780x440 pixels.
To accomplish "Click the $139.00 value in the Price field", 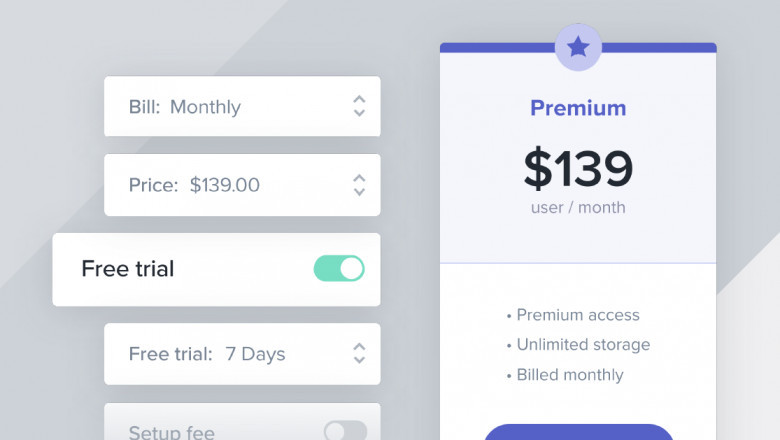I will coord(224,185).
